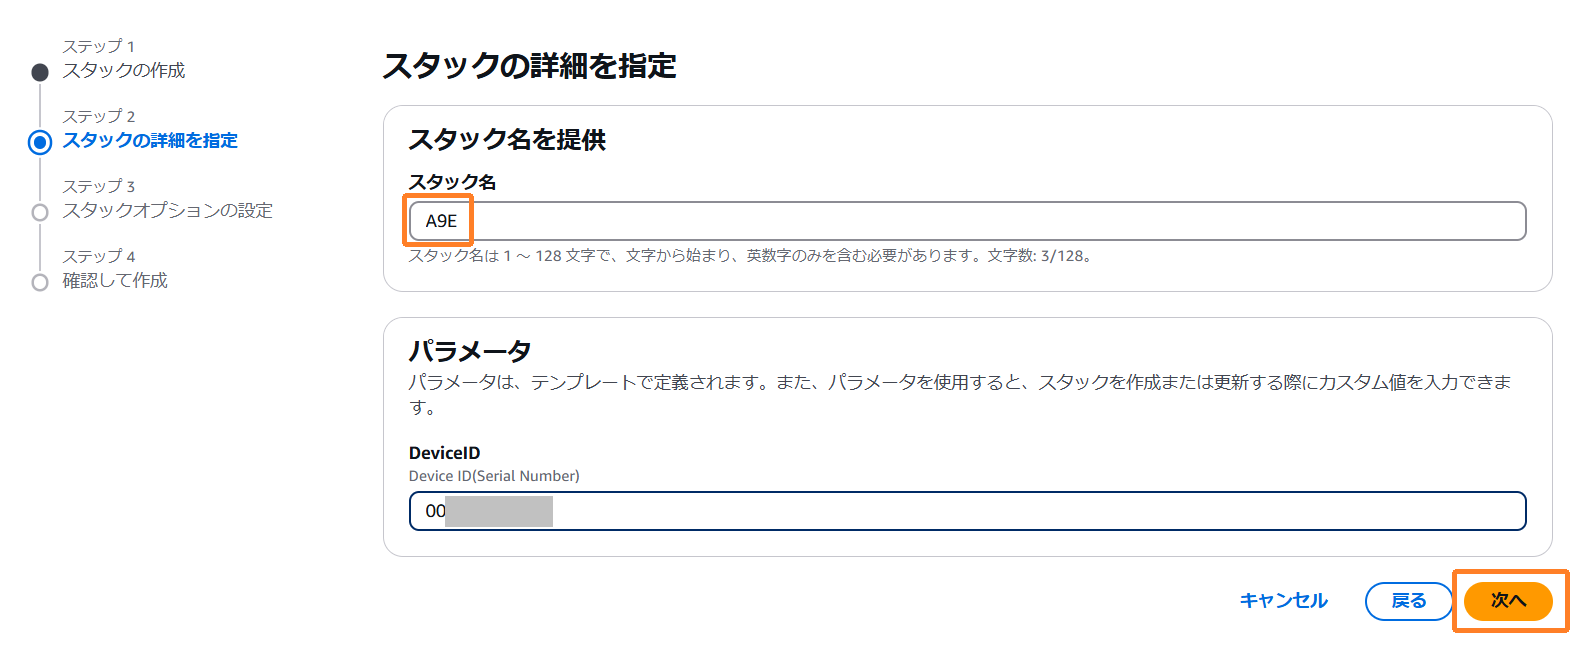Click the スタック名 field label
This screenshot has width=1582, height=649.
pos(452,182)
